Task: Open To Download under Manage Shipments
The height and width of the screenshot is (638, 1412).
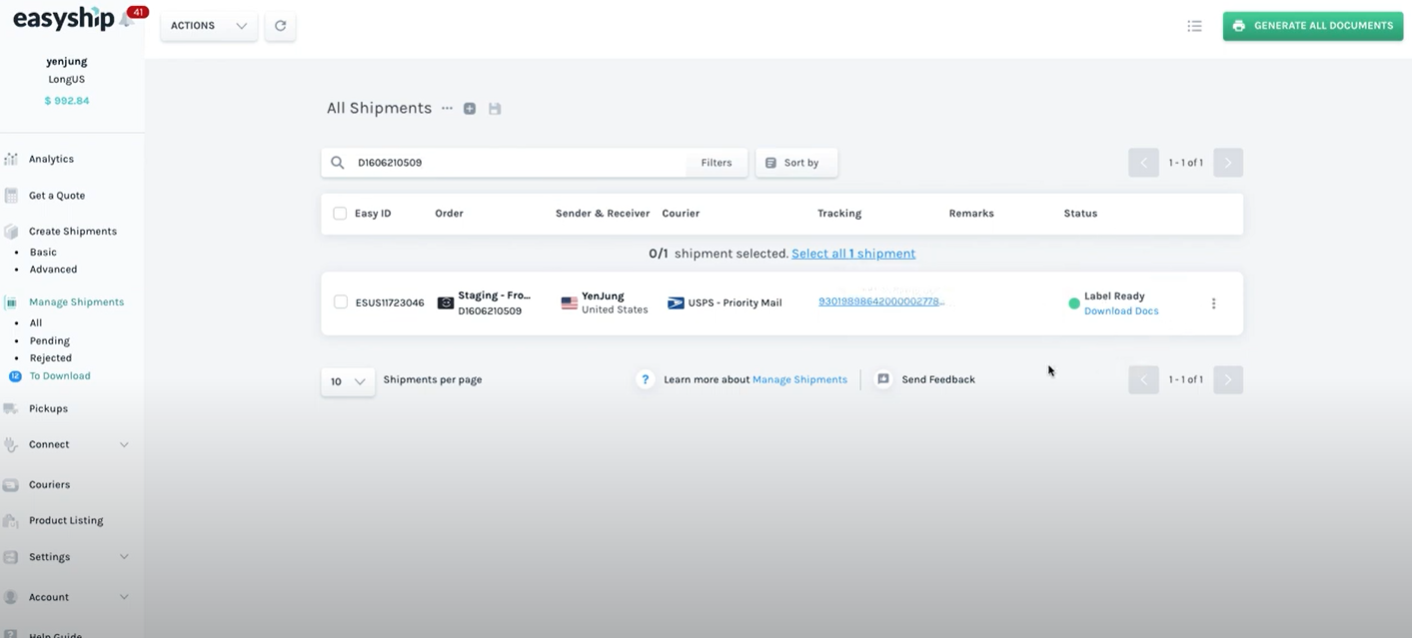Action: tap(60, 376)
